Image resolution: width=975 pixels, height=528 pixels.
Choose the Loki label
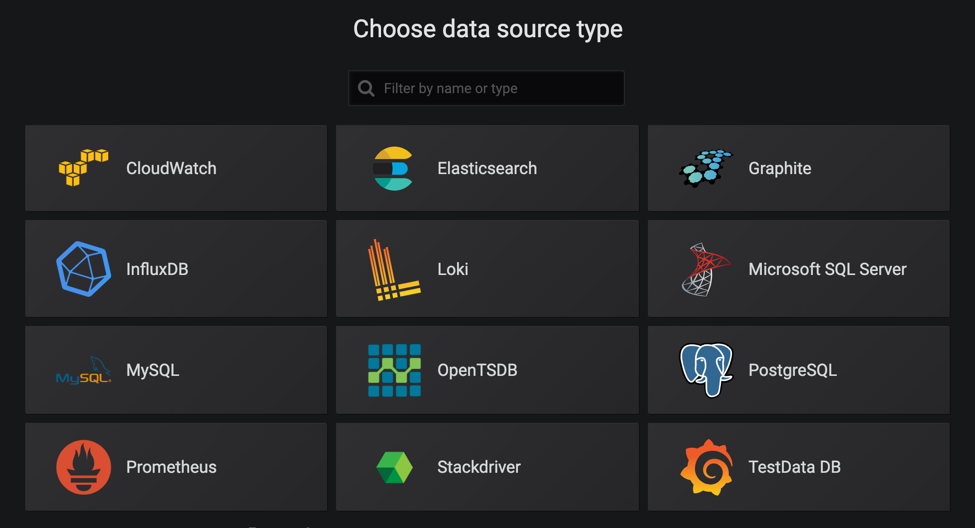pyautogui.click(x=453, y=269)
